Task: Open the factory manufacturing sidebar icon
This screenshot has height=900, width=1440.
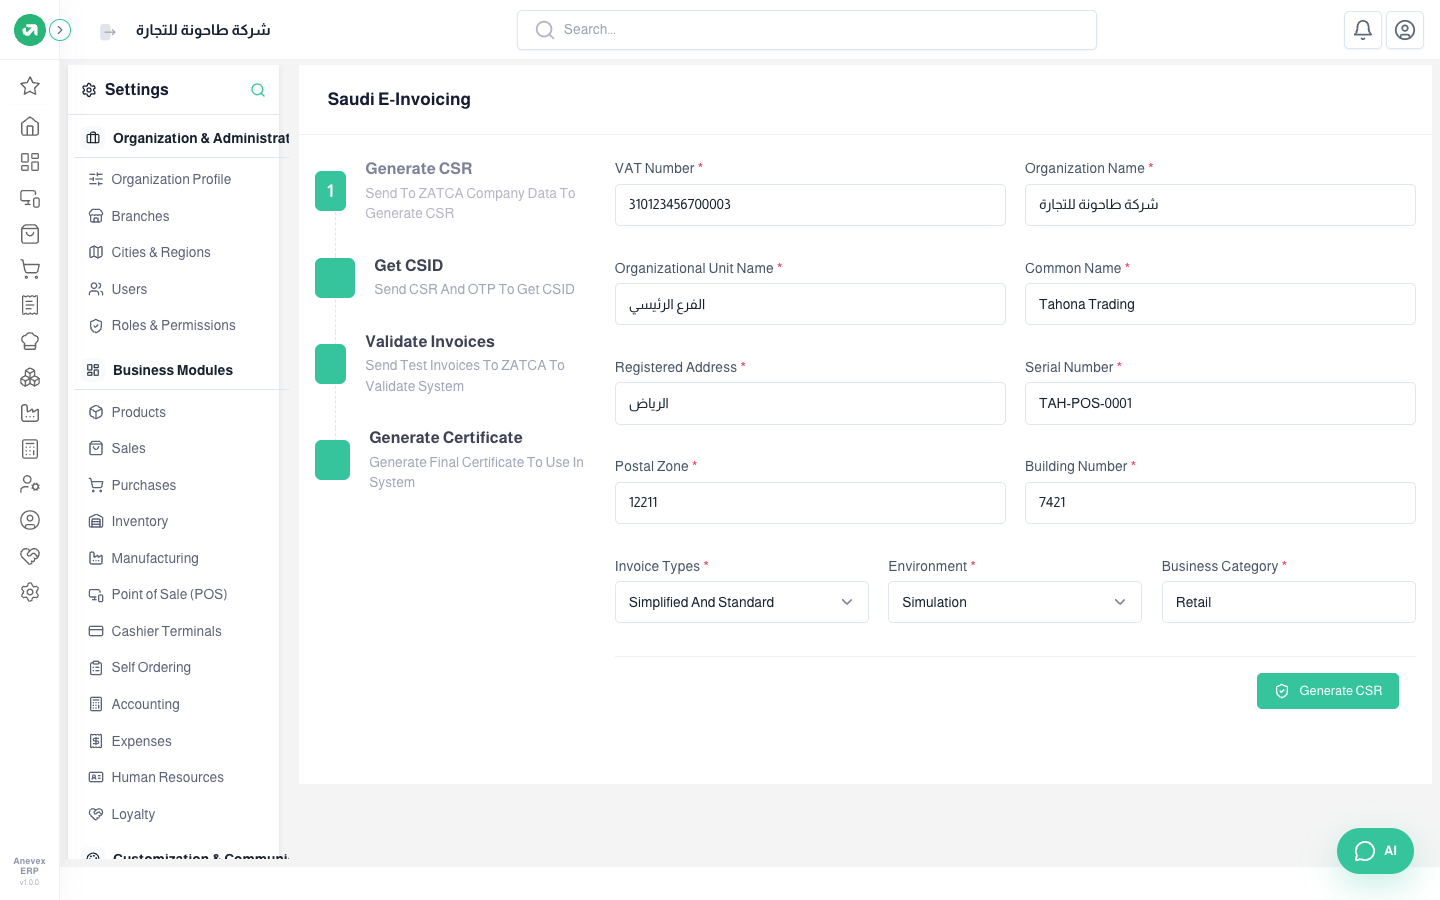Action: pyautogui.click(x=30, y=413)
